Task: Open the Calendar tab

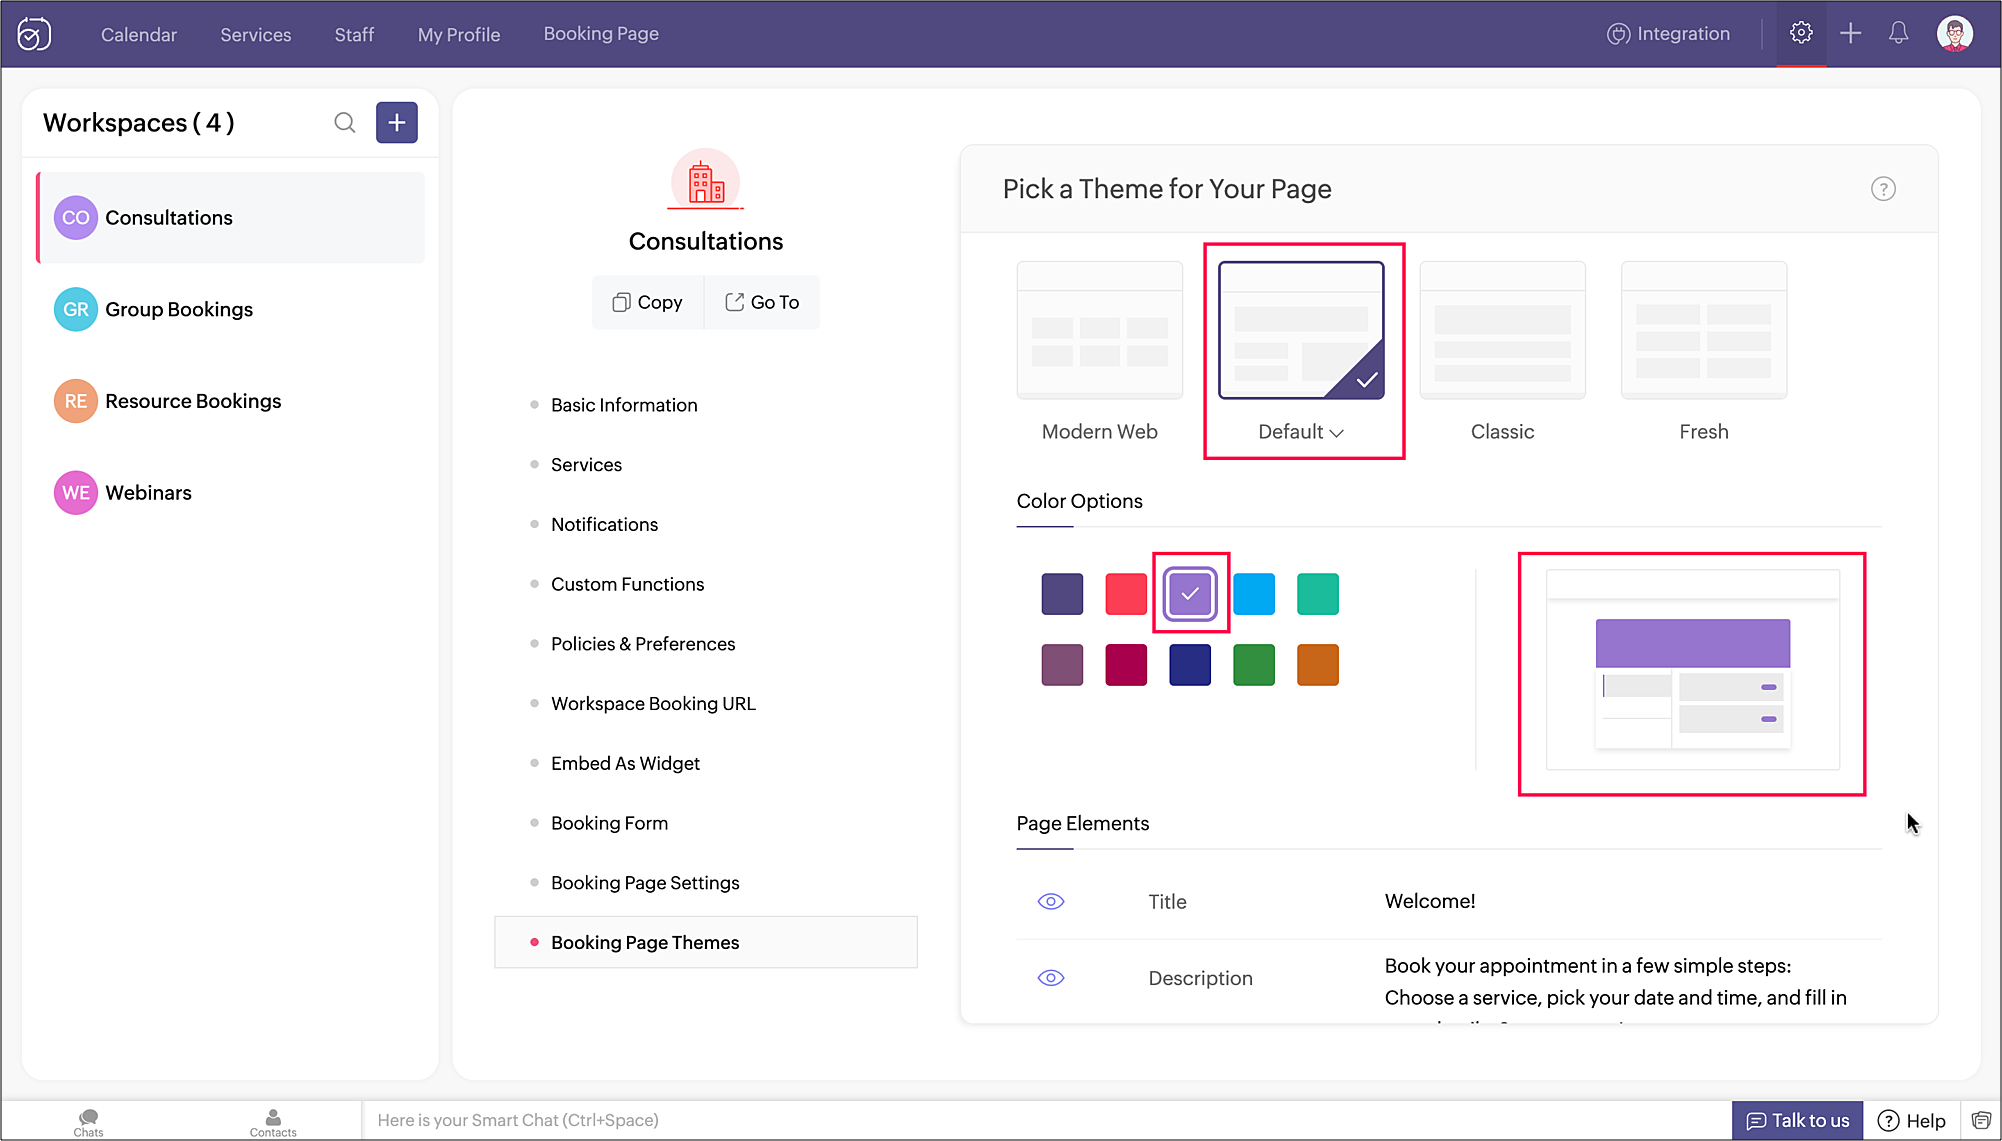Action: (x=139, y=34)
